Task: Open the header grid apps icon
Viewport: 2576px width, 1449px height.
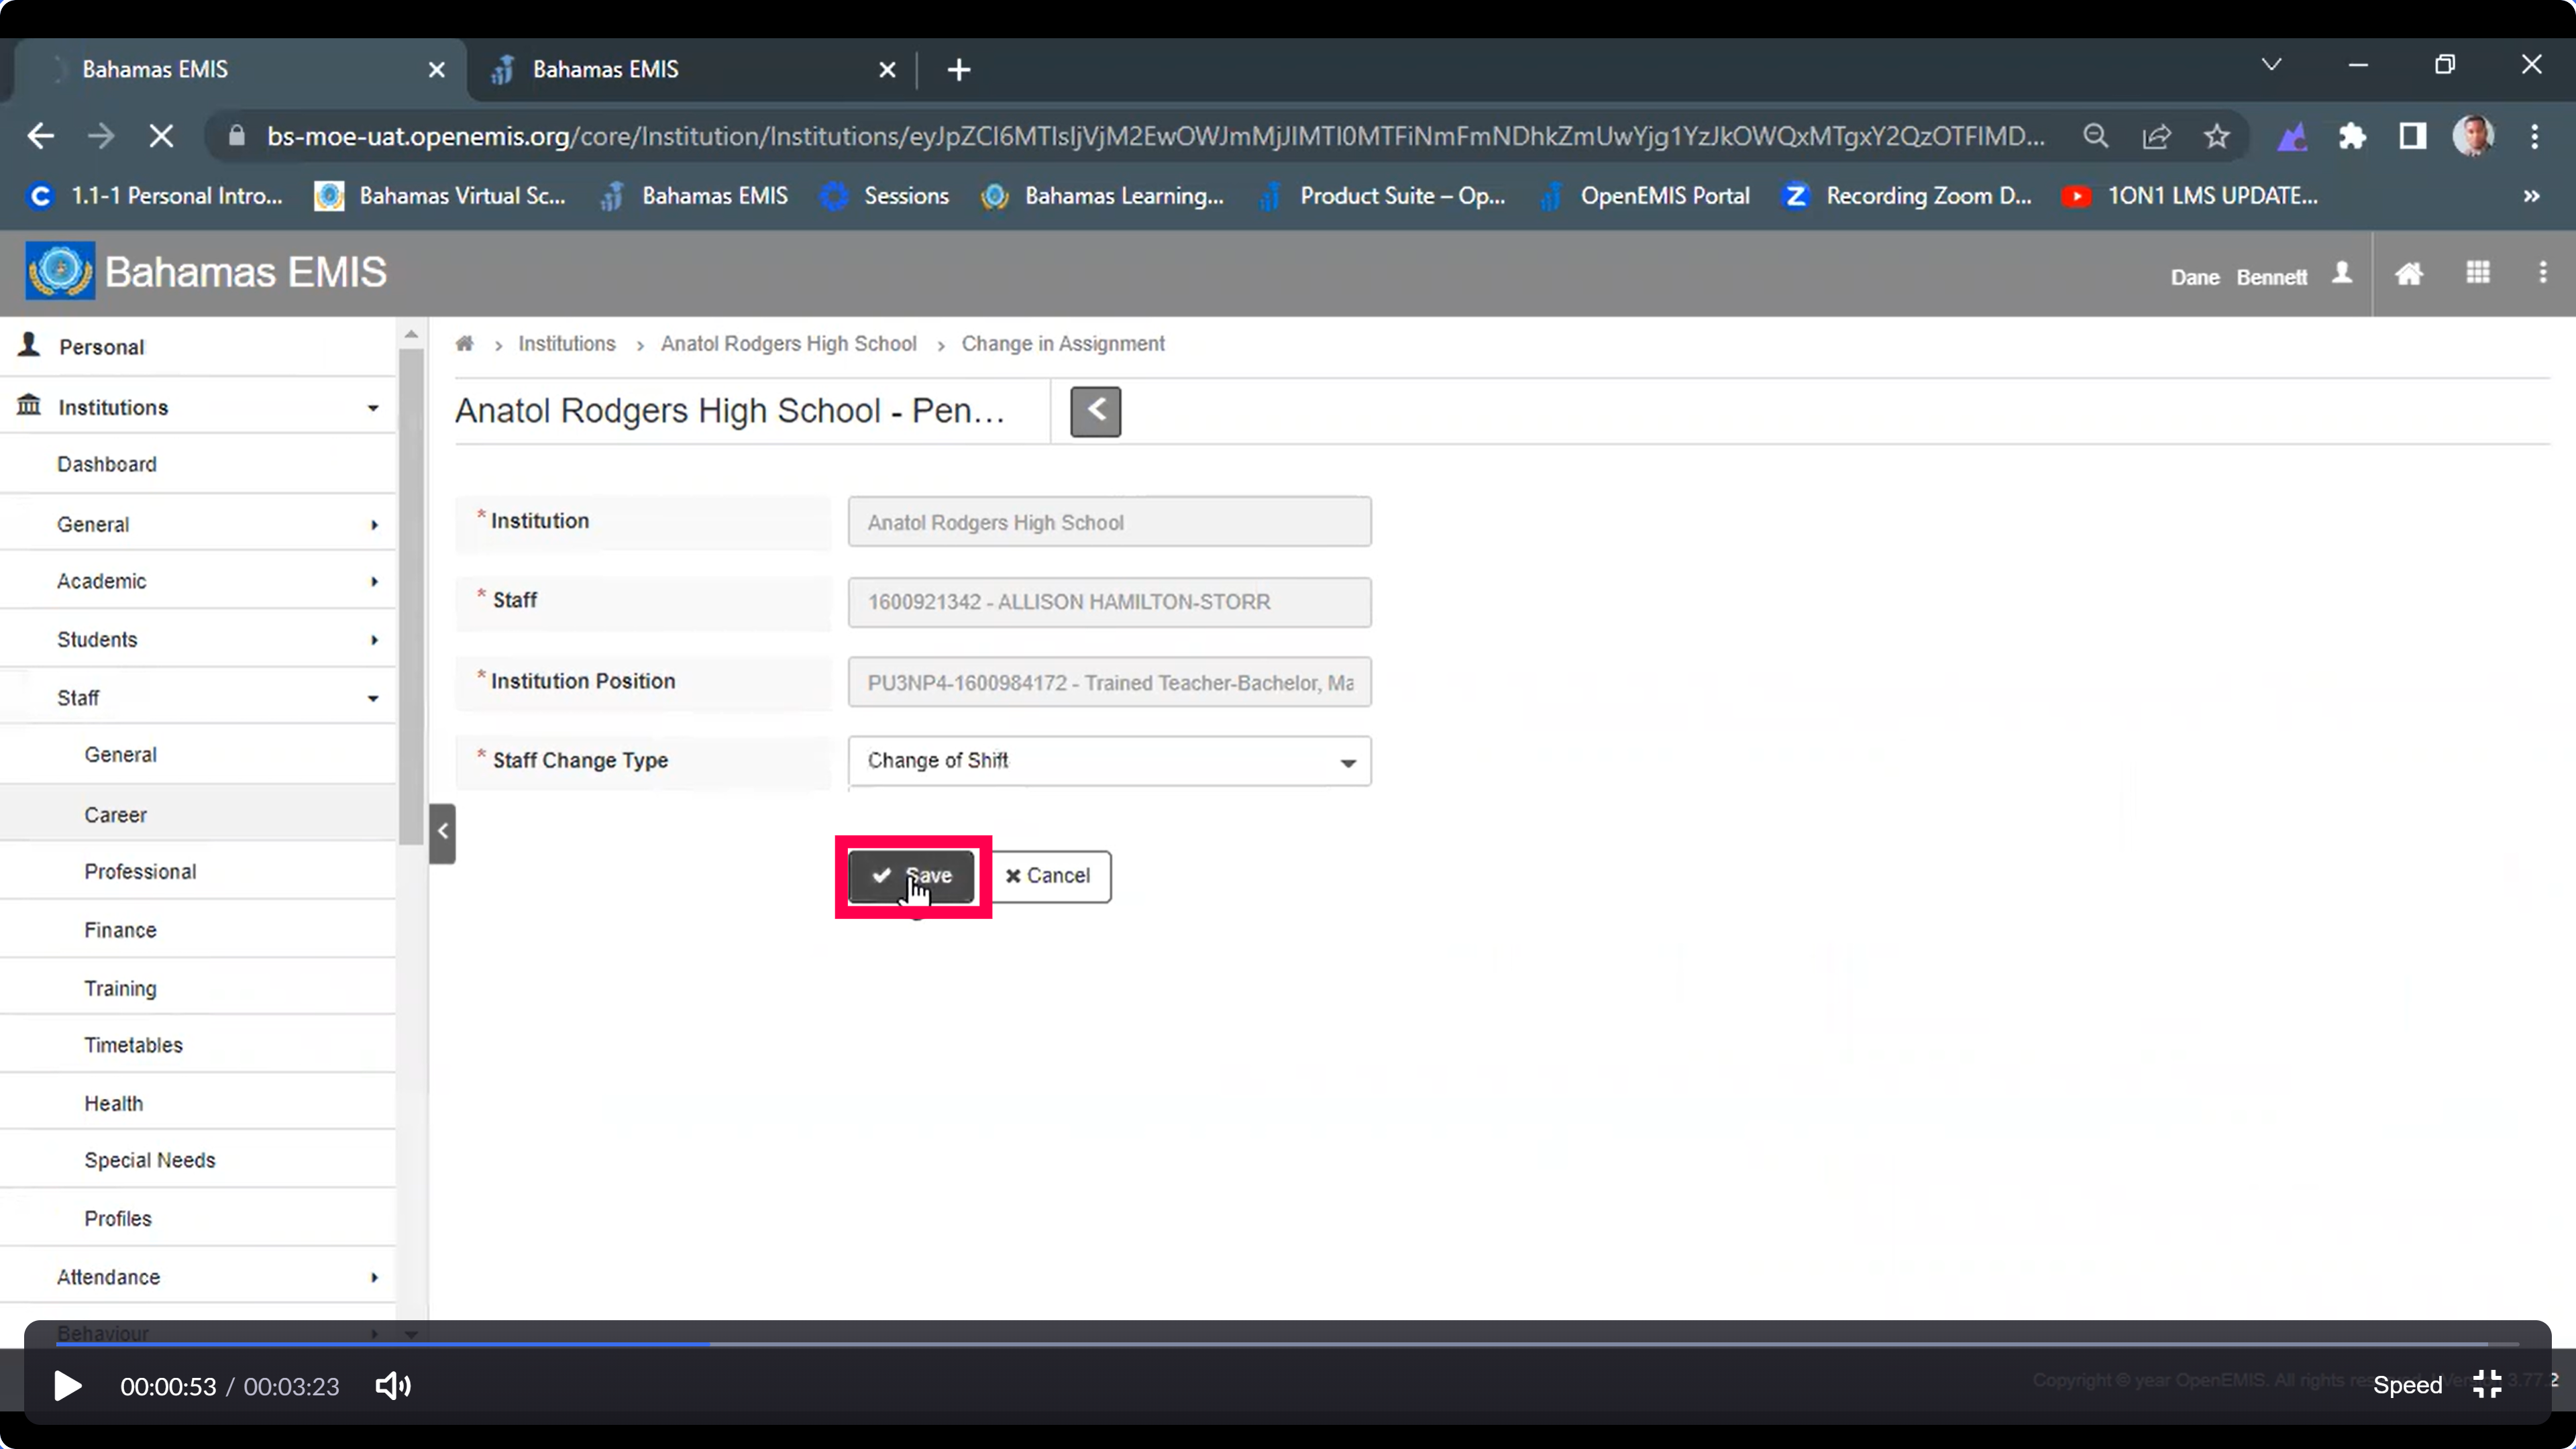Action: click(x=2478, y=272)
